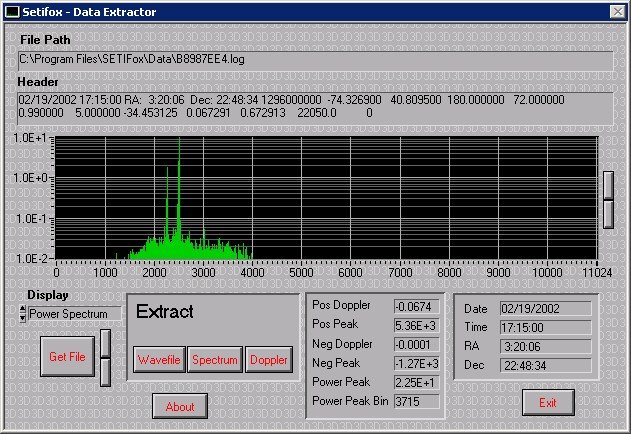The image size is (631, 434).
Task: Close the Setifox window
Action: 618,12
